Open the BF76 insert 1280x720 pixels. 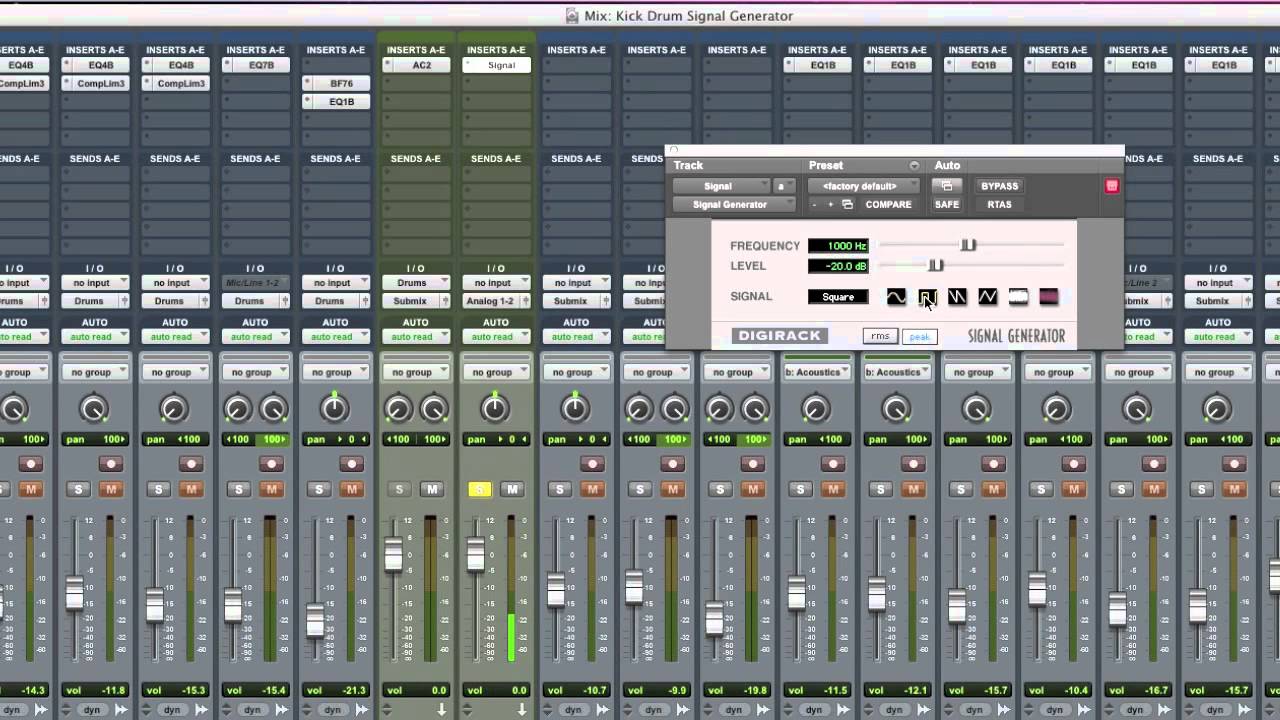point(336,84)
